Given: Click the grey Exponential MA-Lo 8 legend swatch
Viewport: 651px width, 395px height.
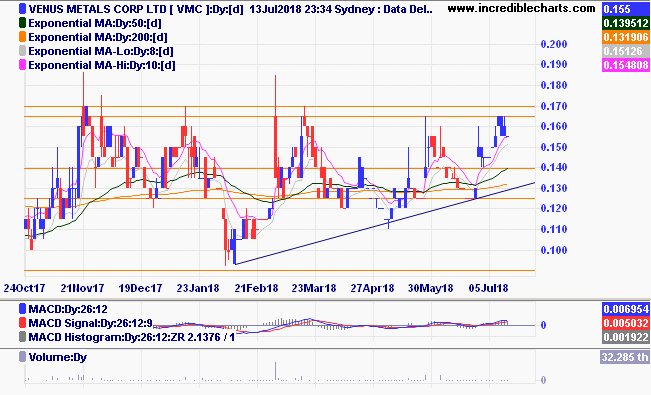Looking at the screenshot, I should coord(22,51).
